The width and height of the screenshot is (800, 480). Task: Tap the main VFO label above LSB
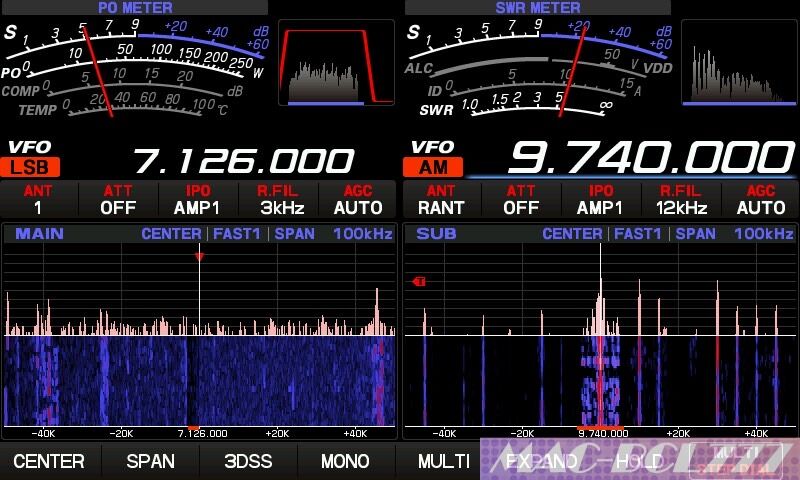point(30,147)
